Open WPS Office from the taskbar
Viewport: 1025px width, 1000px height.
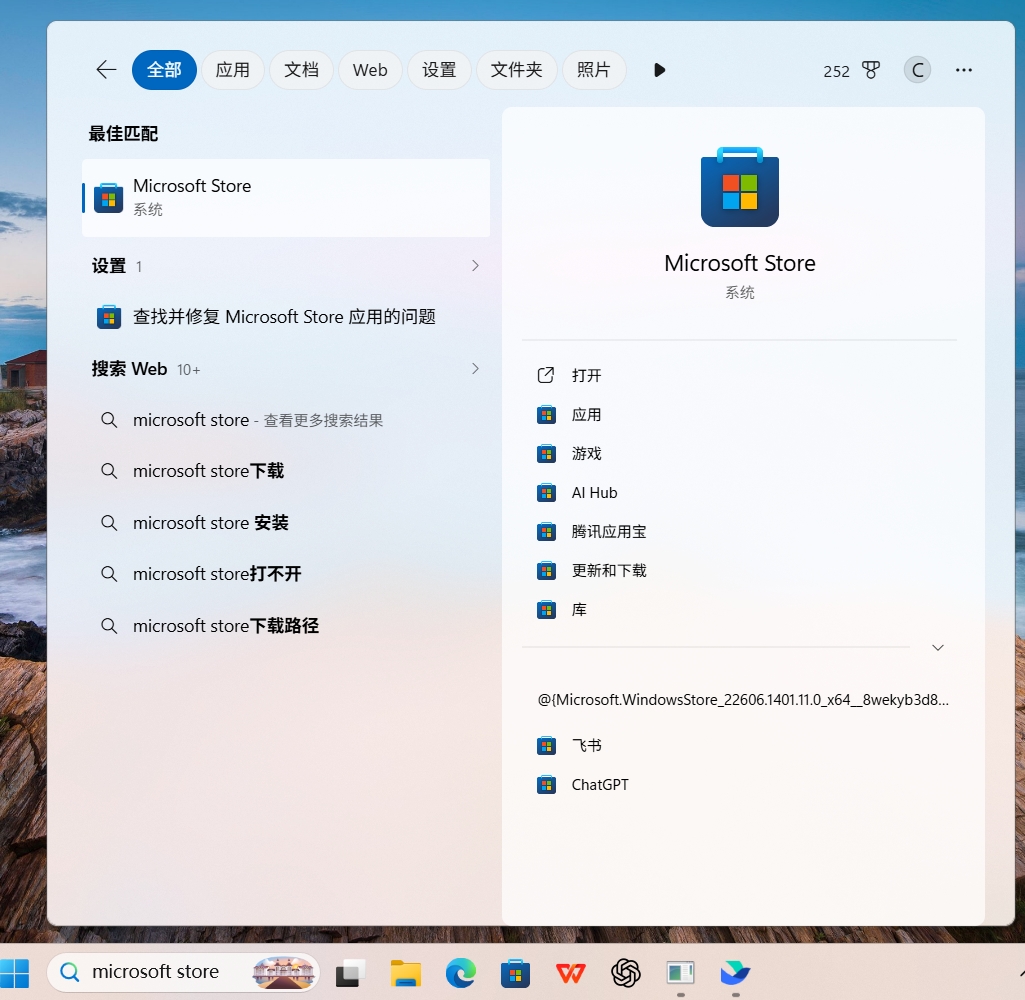click(571, 973)
